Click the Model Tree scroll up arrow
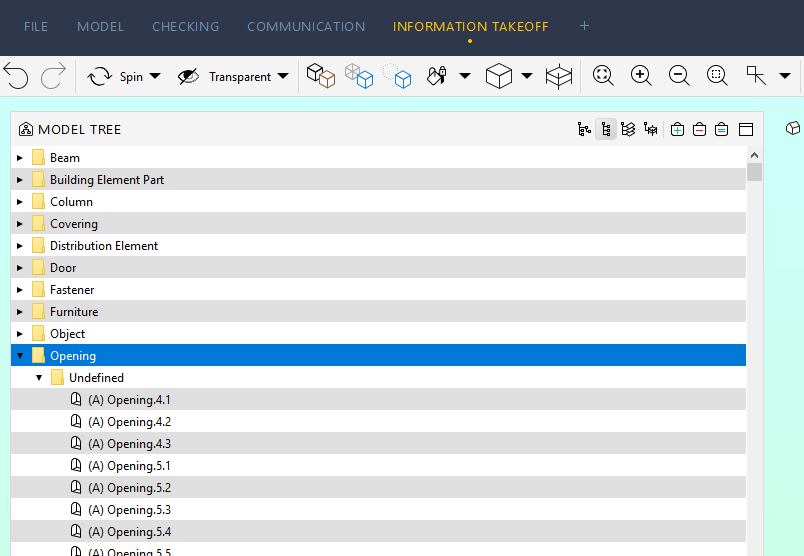The height and width of the screenshot is (556, 804). click(x=754, y=155)
